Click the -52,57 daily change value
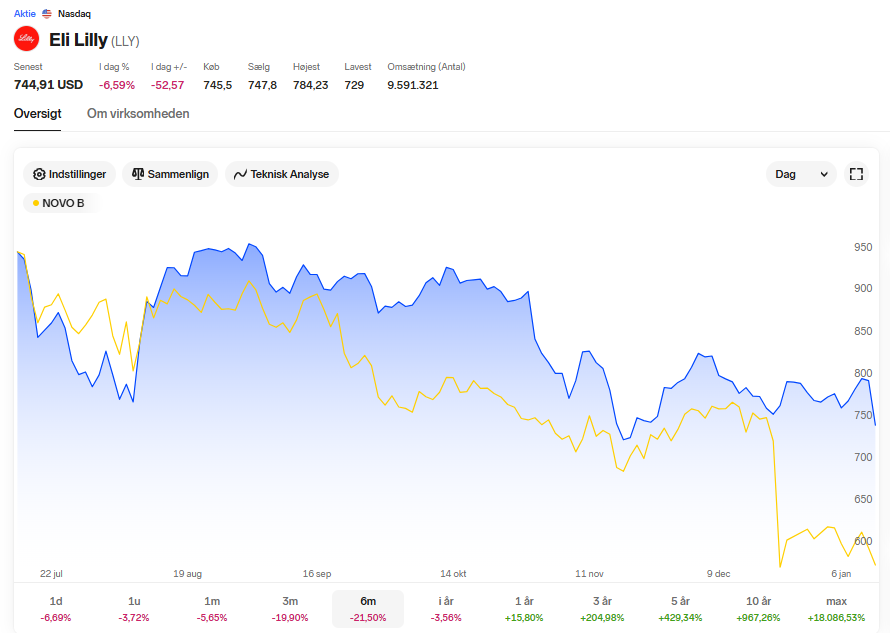 [x=167, y=85]
